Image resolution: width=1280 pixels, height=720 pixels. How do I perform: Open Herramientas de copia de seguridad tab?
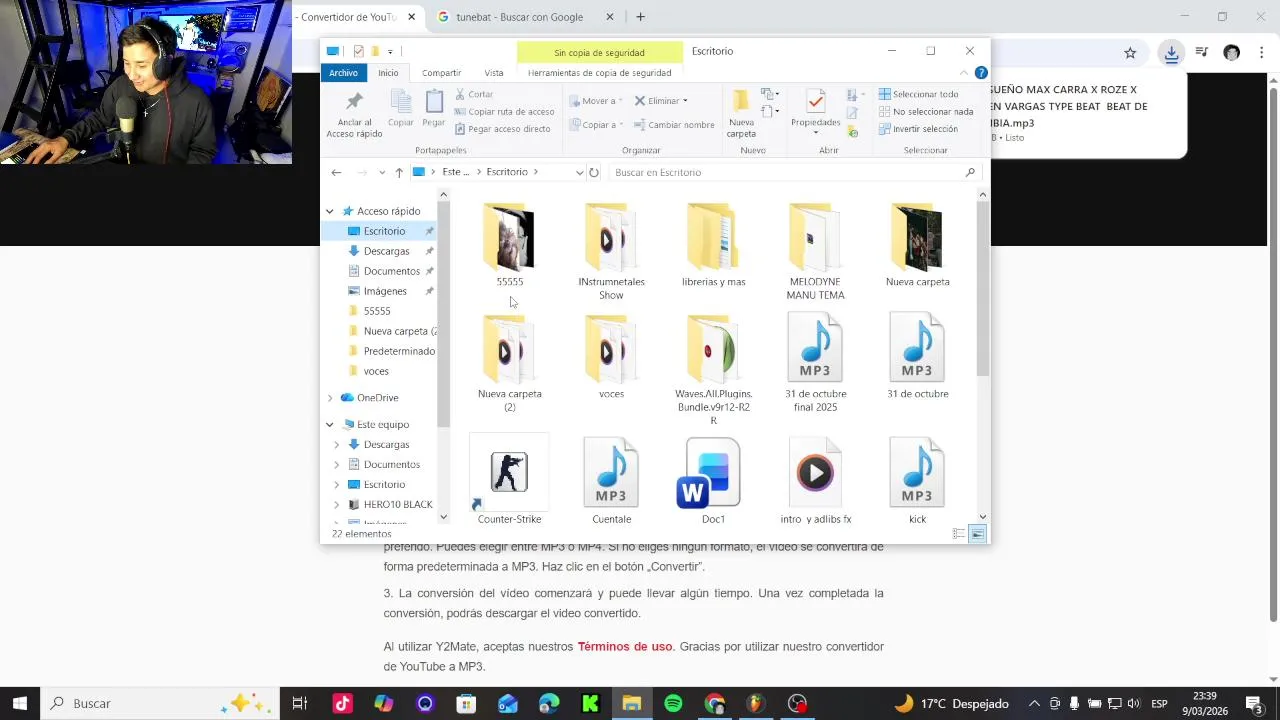coord(599,73)
